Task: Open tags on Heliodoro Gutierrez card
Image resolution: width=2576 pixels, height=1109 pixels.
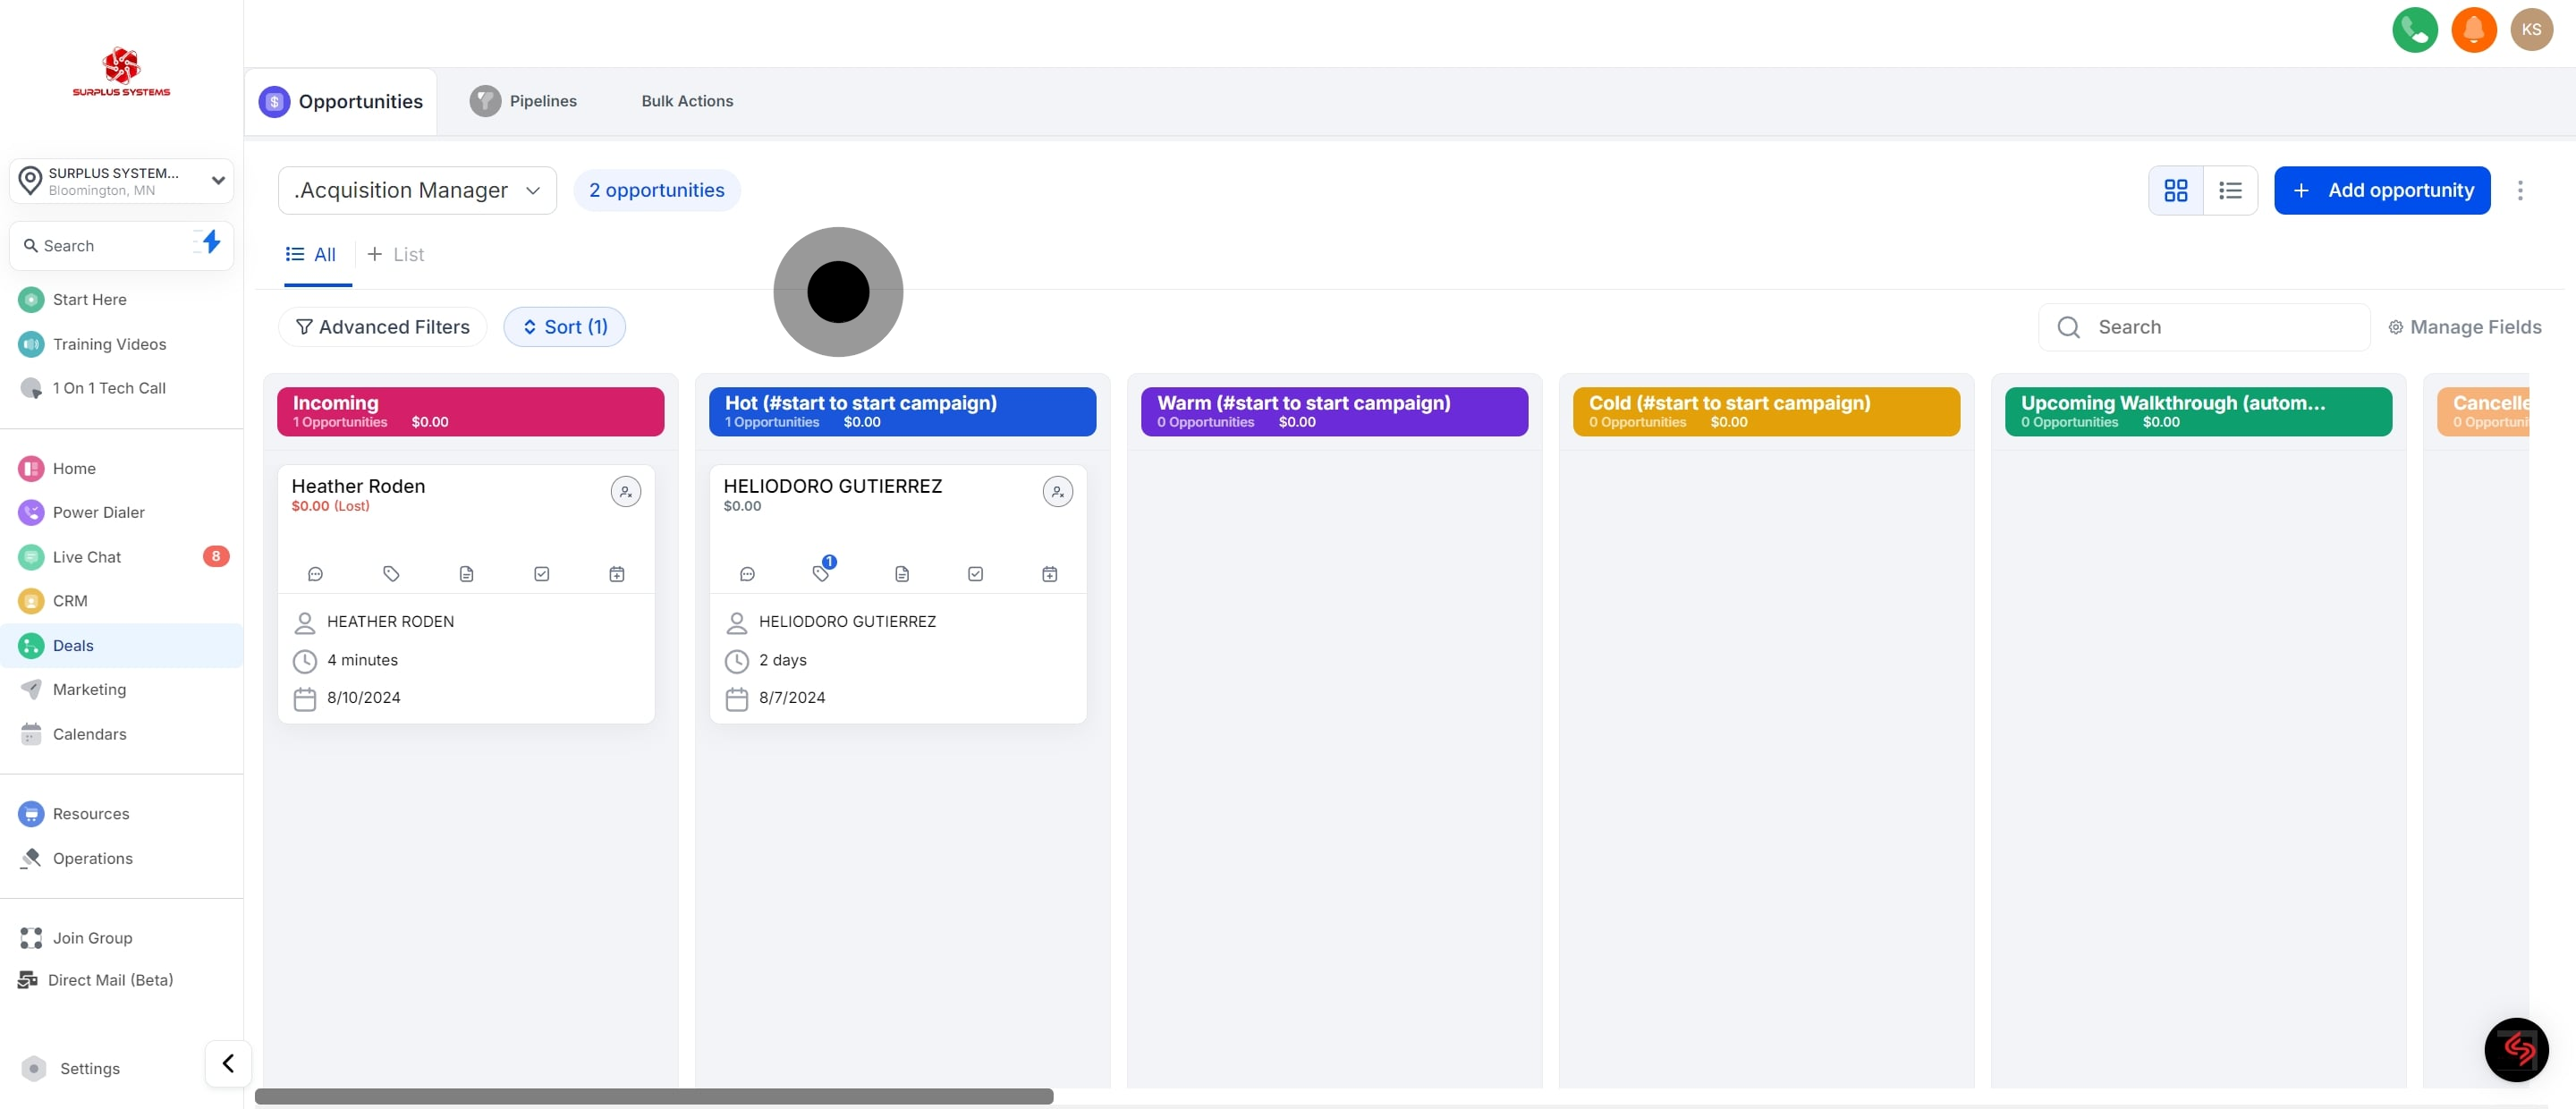Action: point(821,573)
